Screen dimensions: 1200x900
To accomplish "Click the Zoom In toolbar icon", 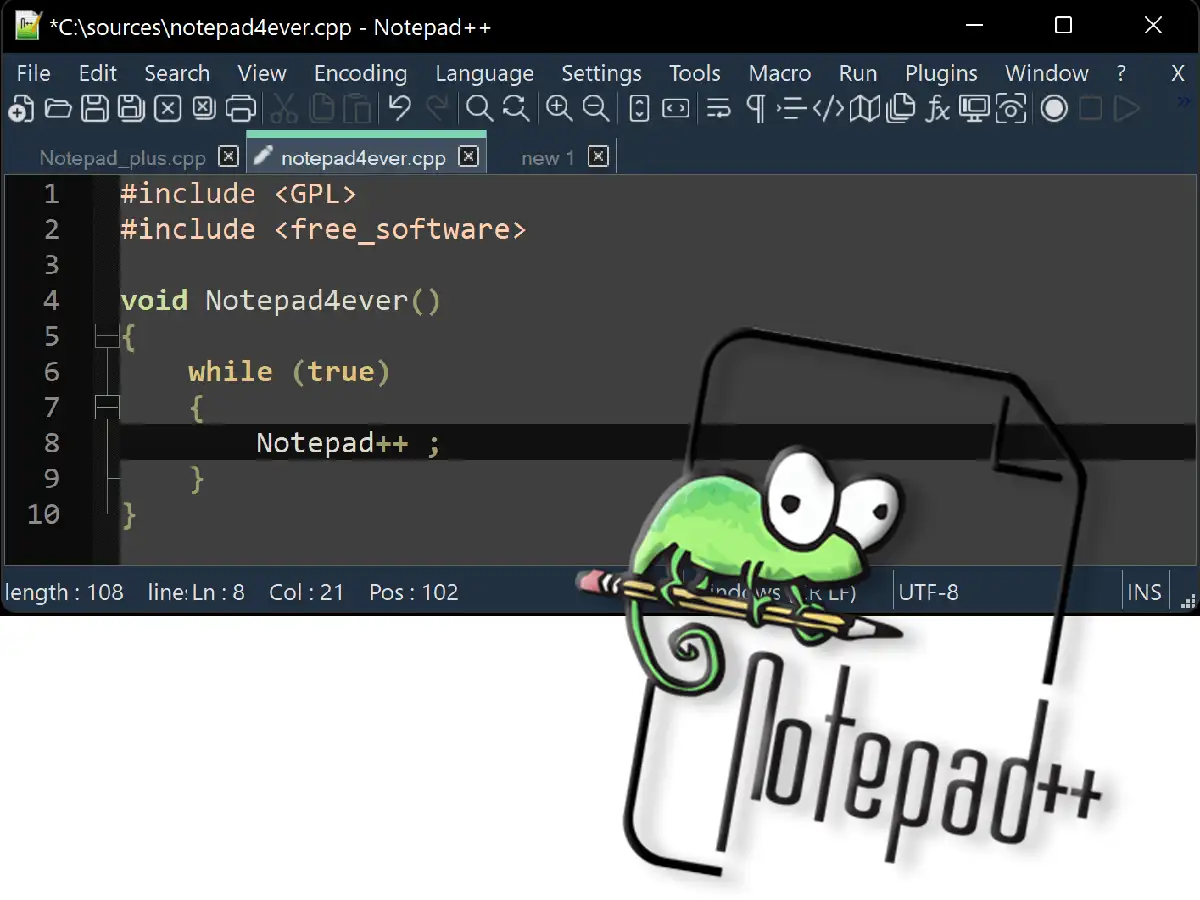I will click(x=559, y=109).
